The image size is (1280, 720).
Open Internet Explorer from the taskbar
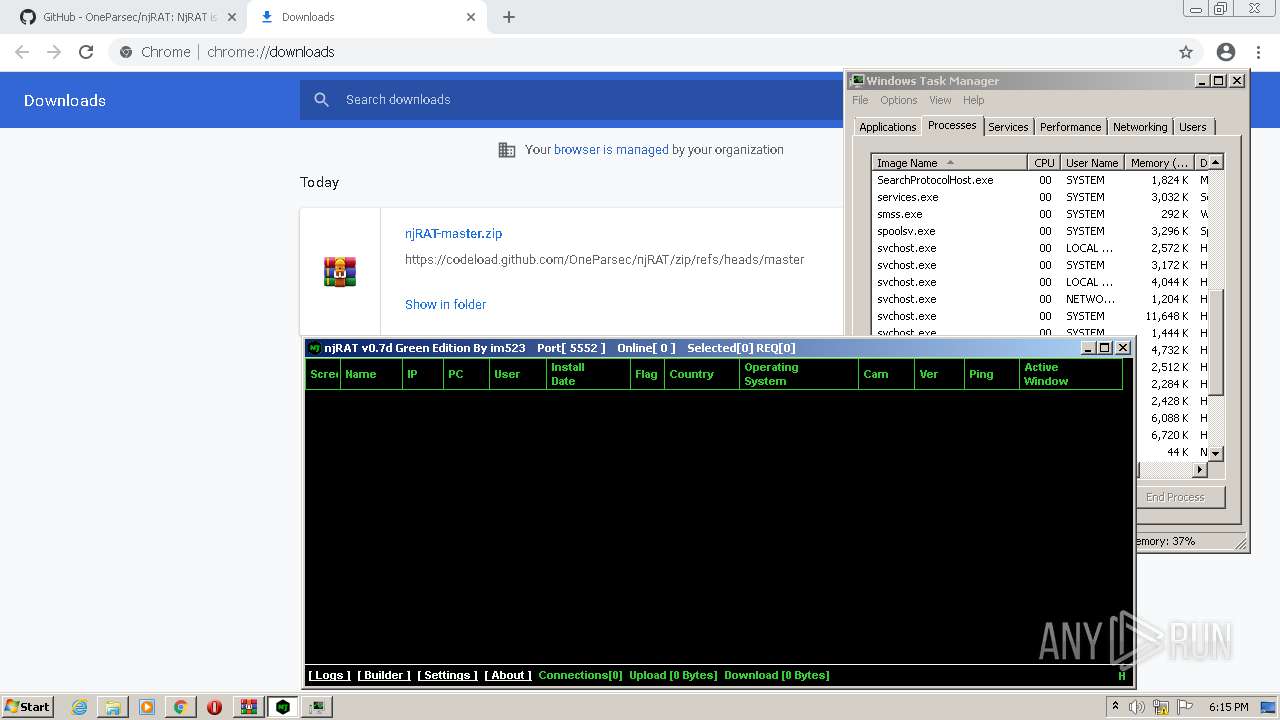80,707
